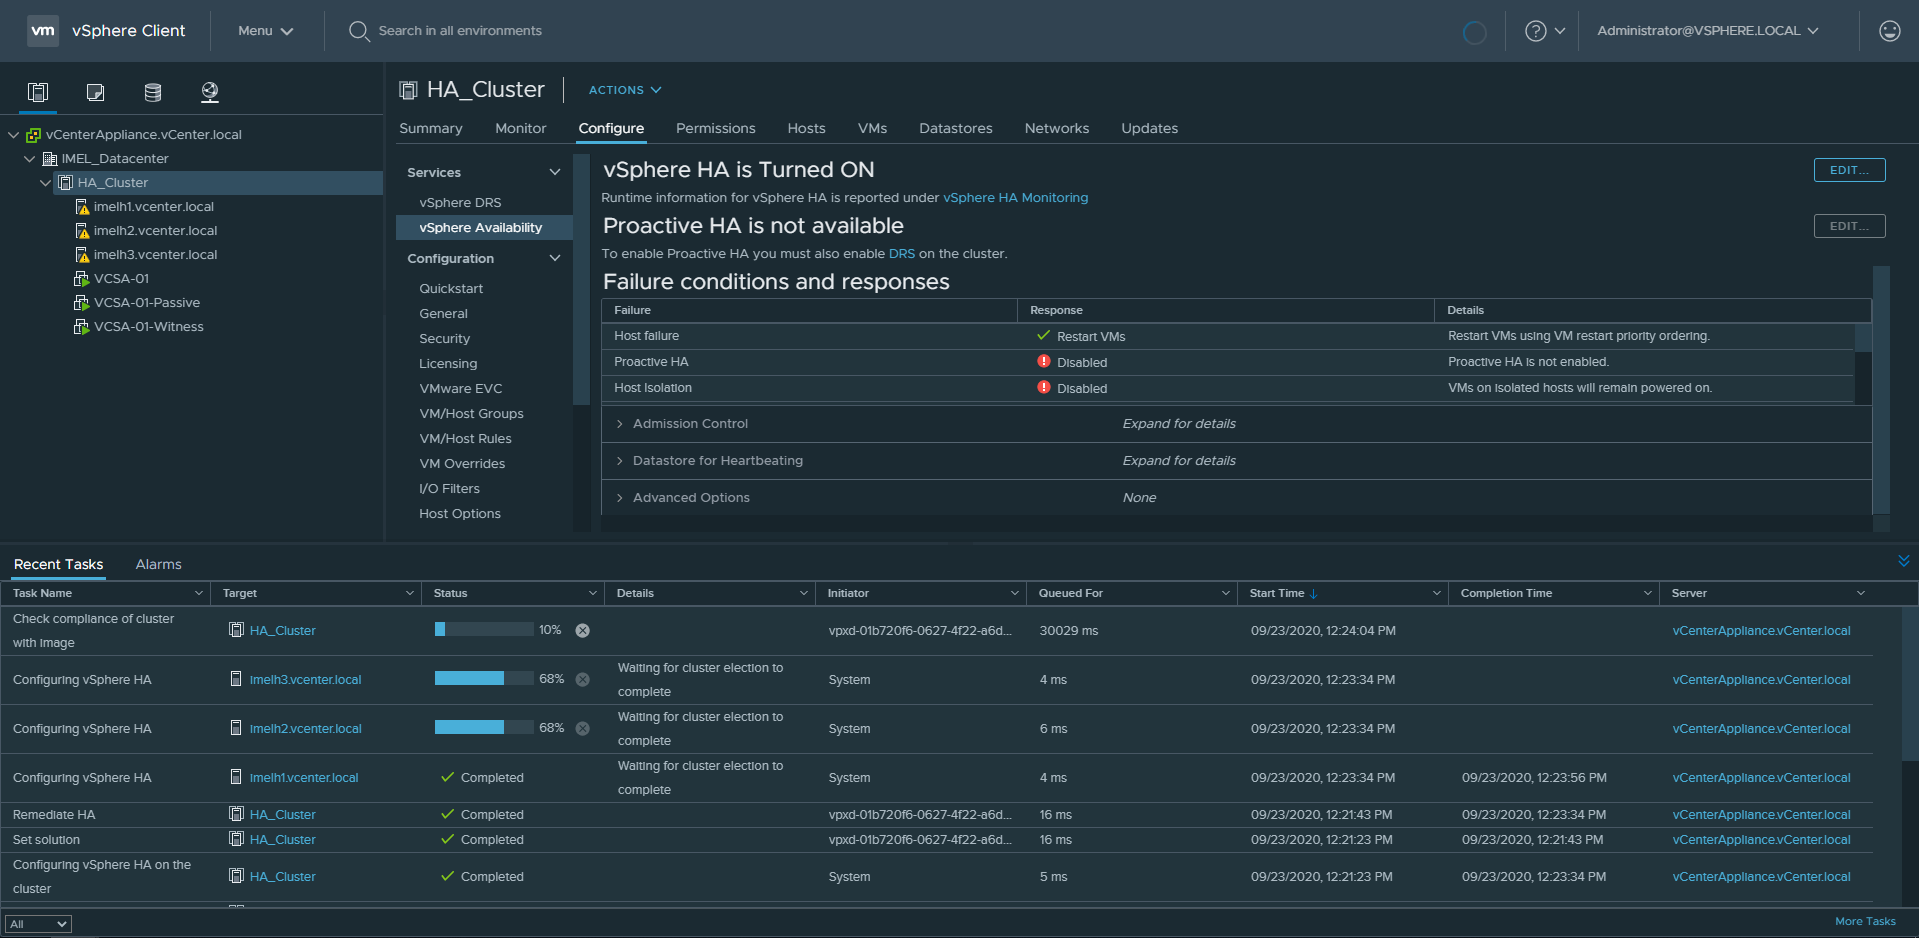Image resolution: width=1919 pixels, height=938 pixels.
Task: Open VM/Host Rules configuration
Action: [465, 438]
